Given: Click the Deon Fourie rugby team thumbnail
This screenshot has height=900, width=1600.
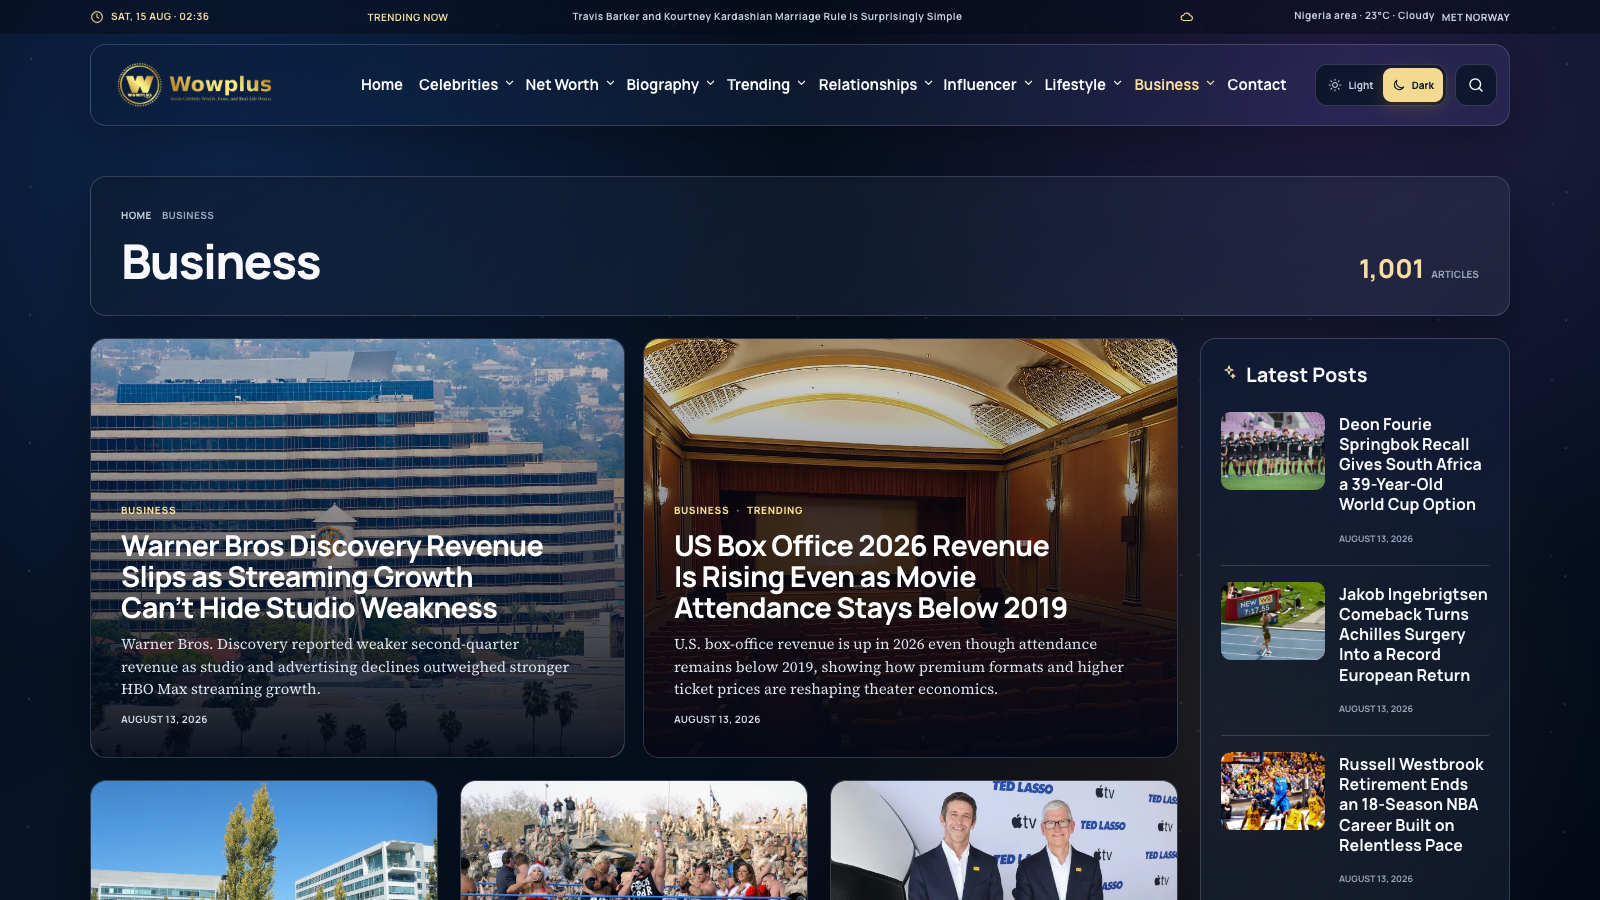Looking at the screenshot, I should pos(1273,451).
